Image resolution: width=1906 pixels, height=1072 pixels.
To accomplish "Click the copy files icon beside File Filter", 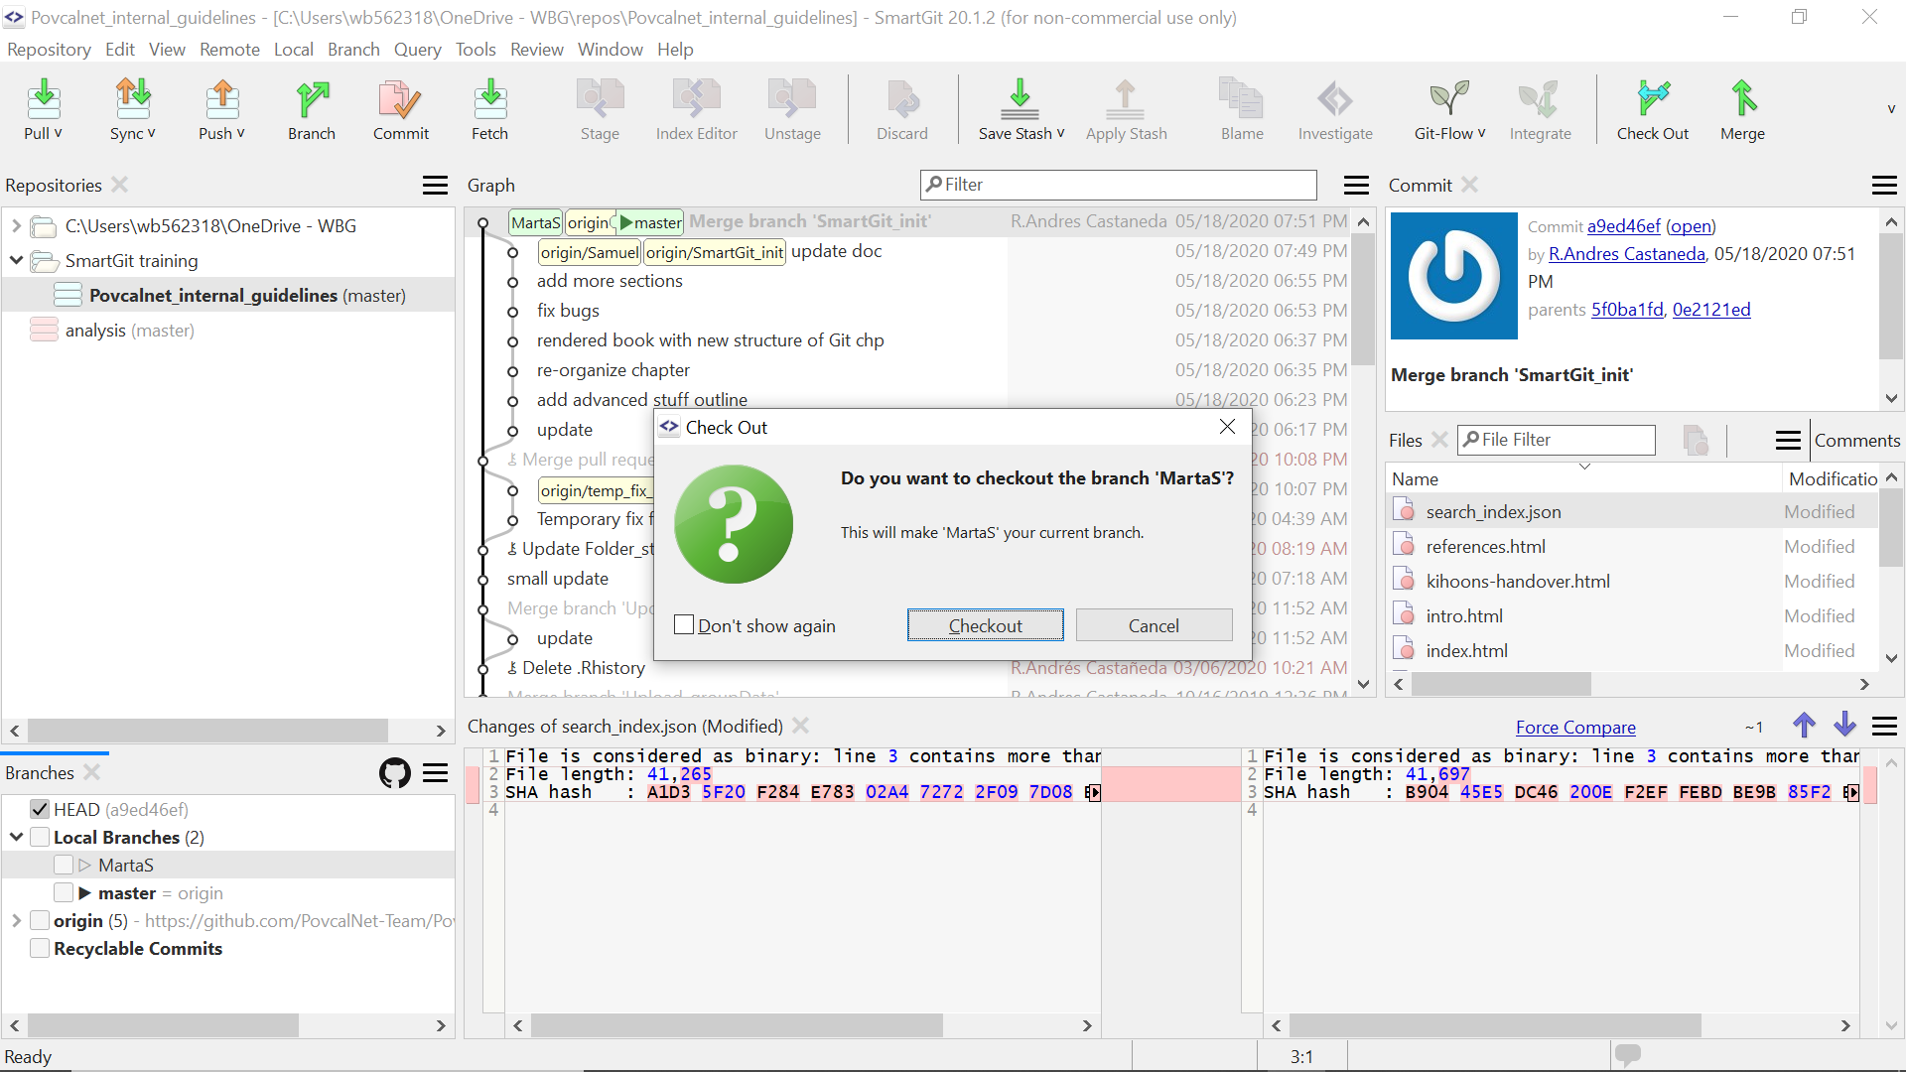I will pos(1696,440).
